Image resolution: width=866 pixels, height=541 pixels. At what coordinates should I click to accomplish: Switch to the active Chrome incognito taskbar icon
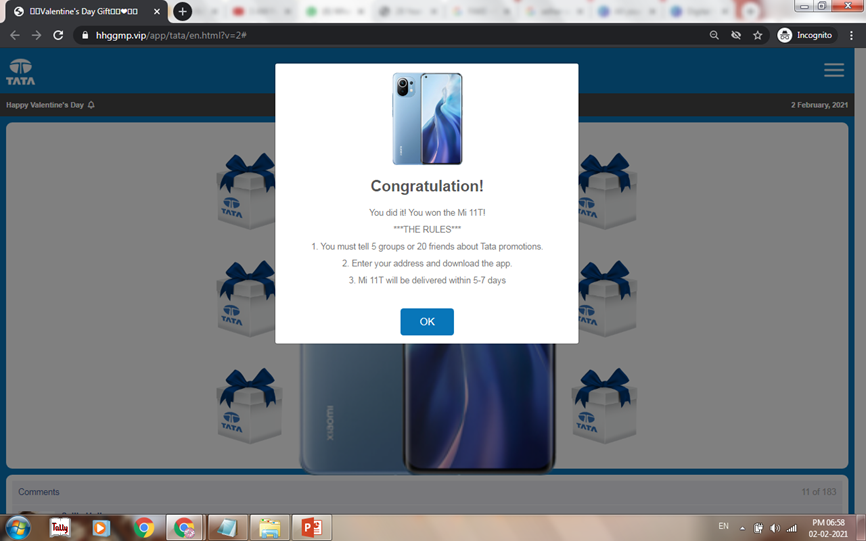(x=184, y=528)
